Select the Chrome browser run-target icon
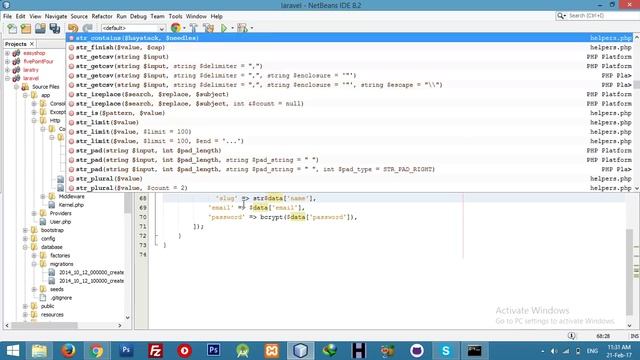 coord(176,28)
